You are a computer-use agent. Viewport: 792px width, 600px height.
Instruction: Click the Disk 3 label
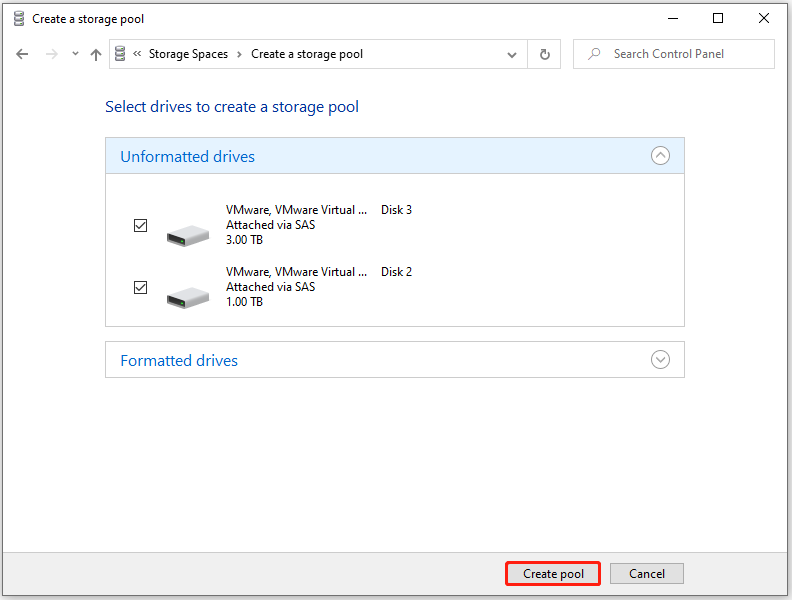click(x=397, y=210)
